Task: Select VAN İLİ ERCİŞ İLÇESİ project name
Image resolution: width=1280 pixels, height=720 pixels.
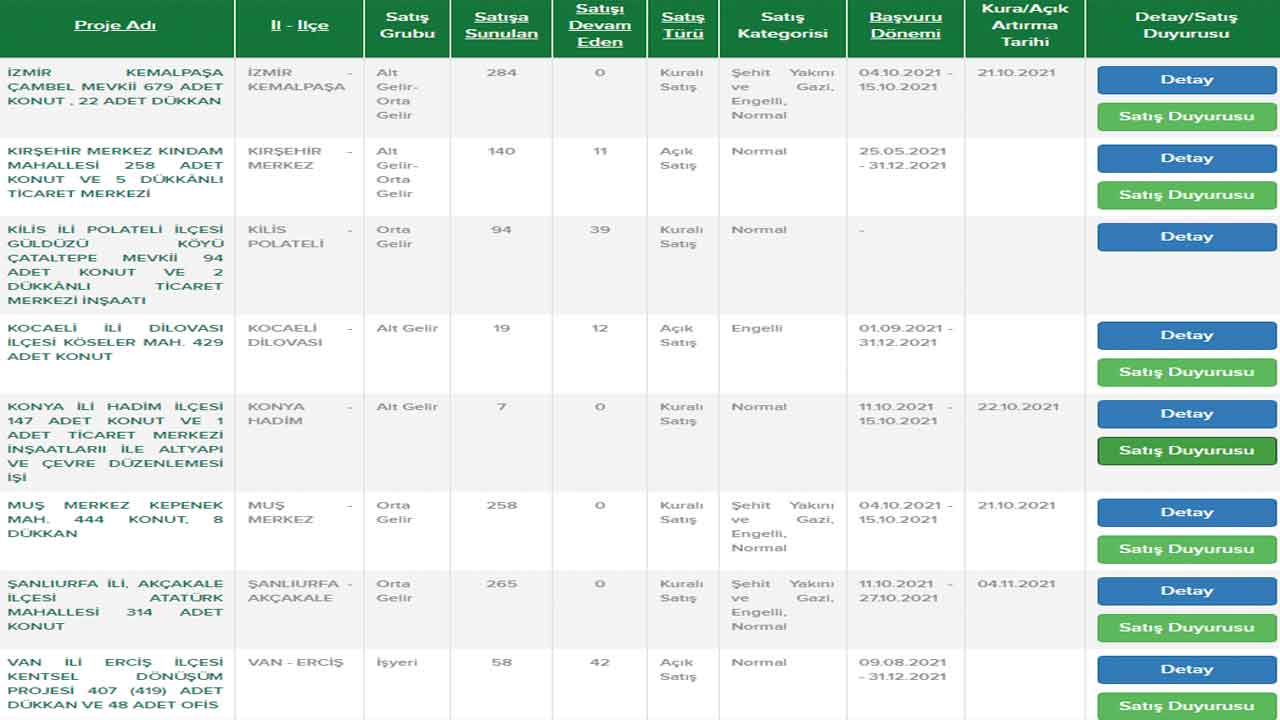Action: tap(115, 684)
